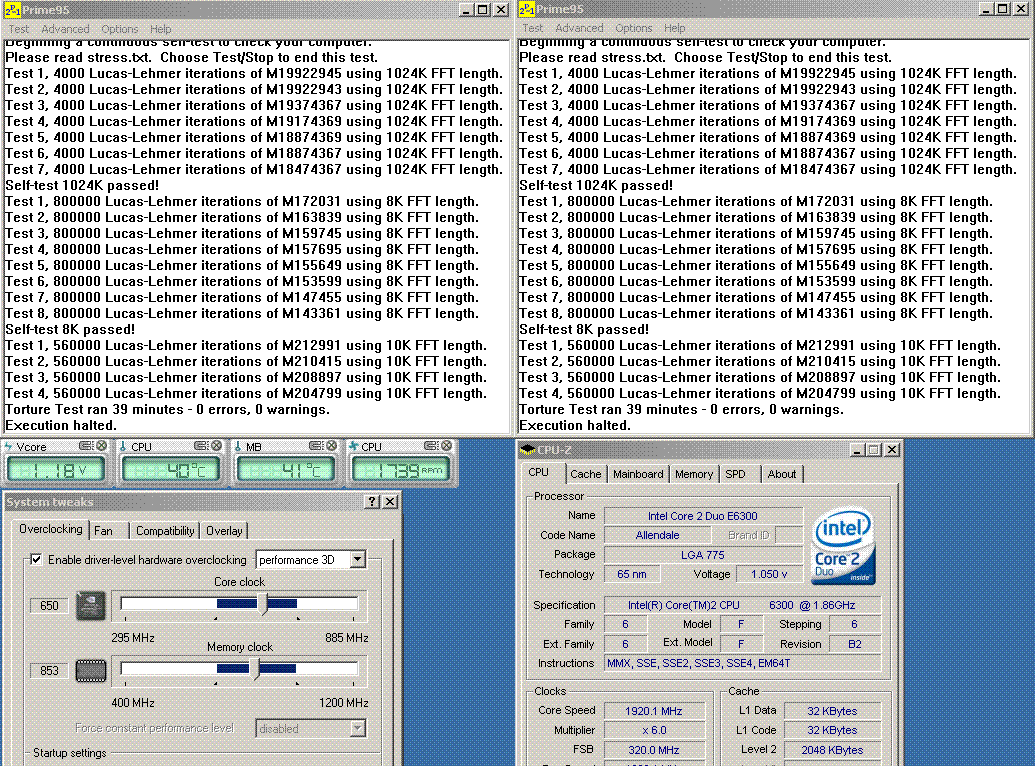Click the revision value 'B2'
Viewport: 1035px width, 766px height.
[x=855, y=644]
